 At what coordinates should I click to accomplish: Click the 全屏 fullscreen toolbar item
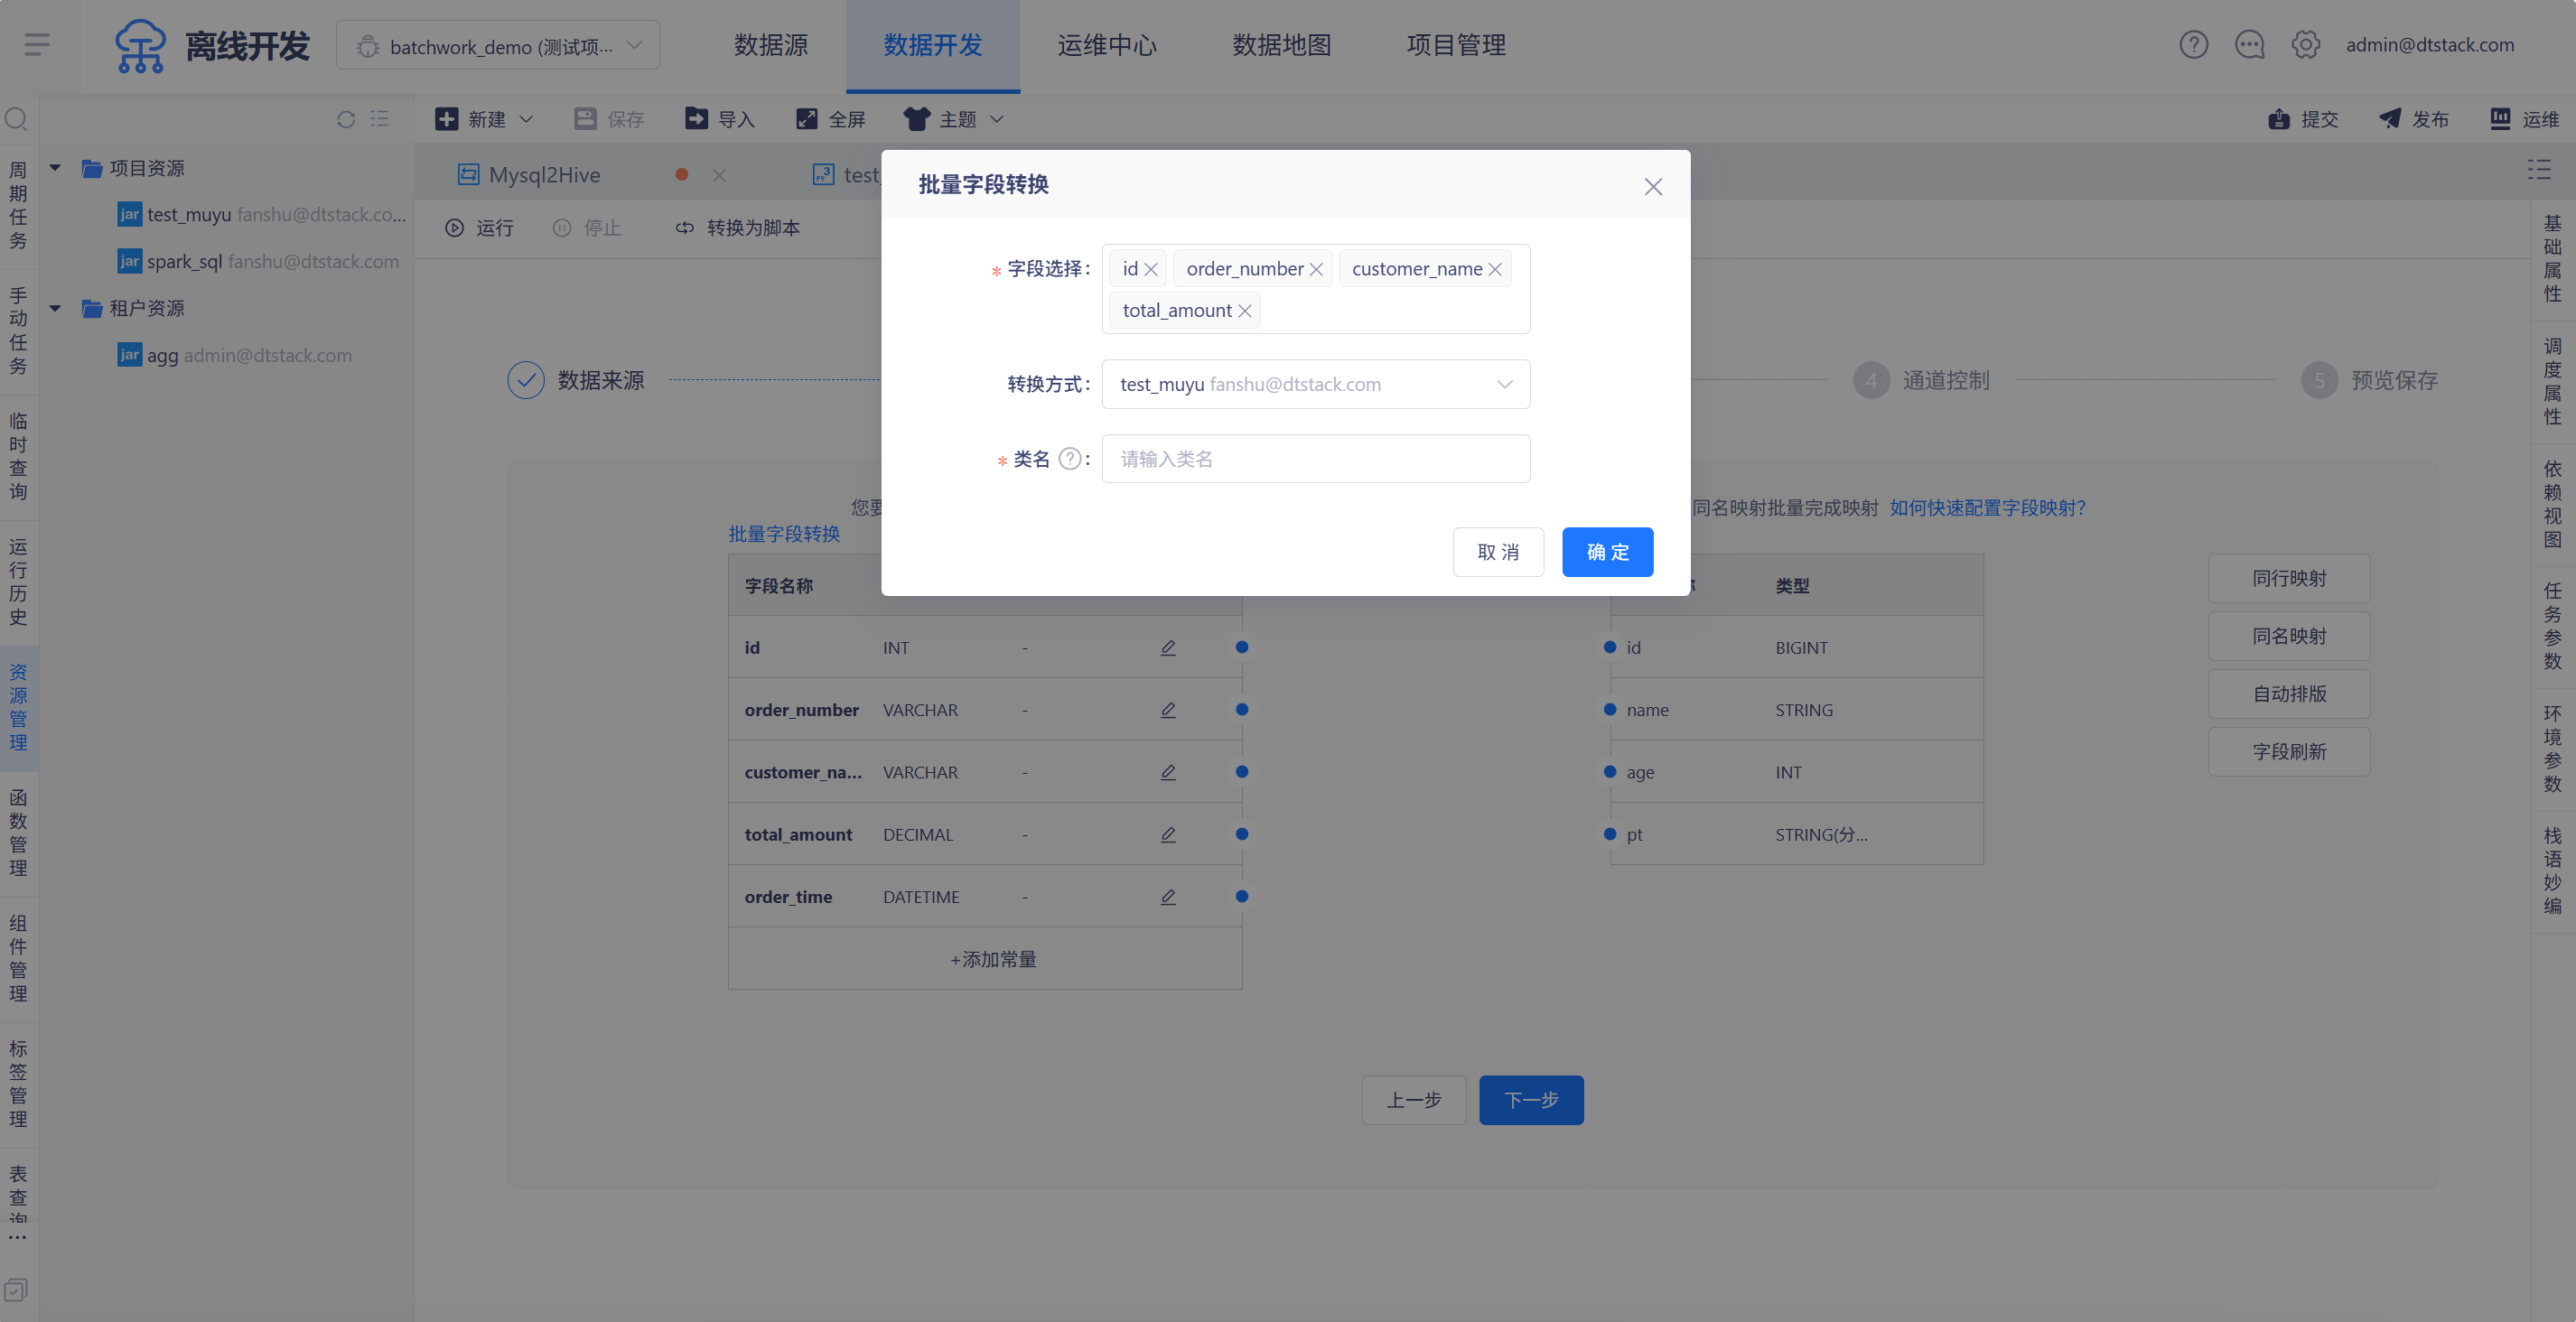(x=830, y=120)
